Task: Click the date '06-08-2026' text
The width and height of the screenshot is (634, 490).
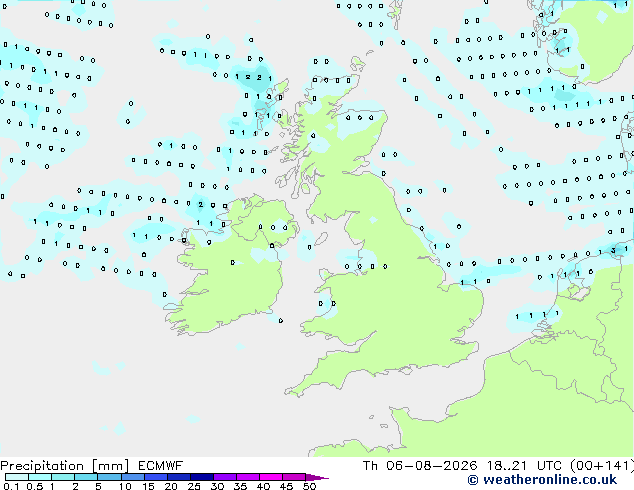Action: [x=431, y=466]
